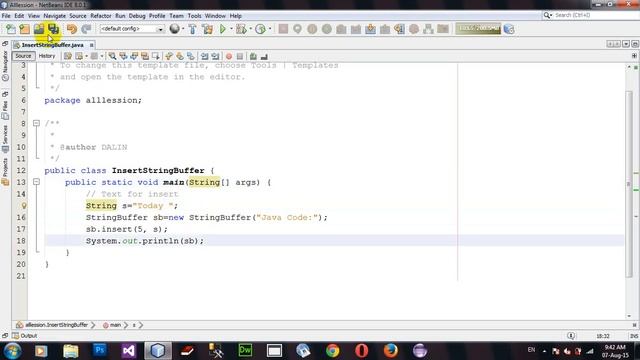640x360 pixels.
Task: Click the Toggle Rectangular Selection icon
Action: 156,56
